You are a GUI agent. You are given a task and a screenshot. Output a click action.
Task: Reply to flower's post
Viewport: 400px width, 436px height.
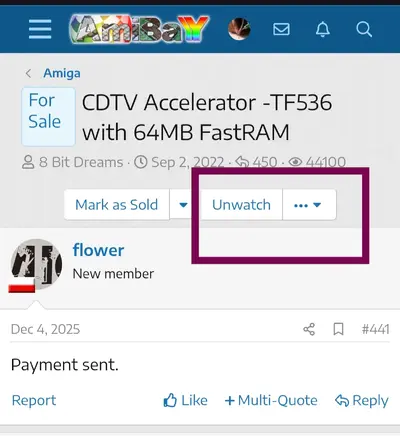point(362,400)
